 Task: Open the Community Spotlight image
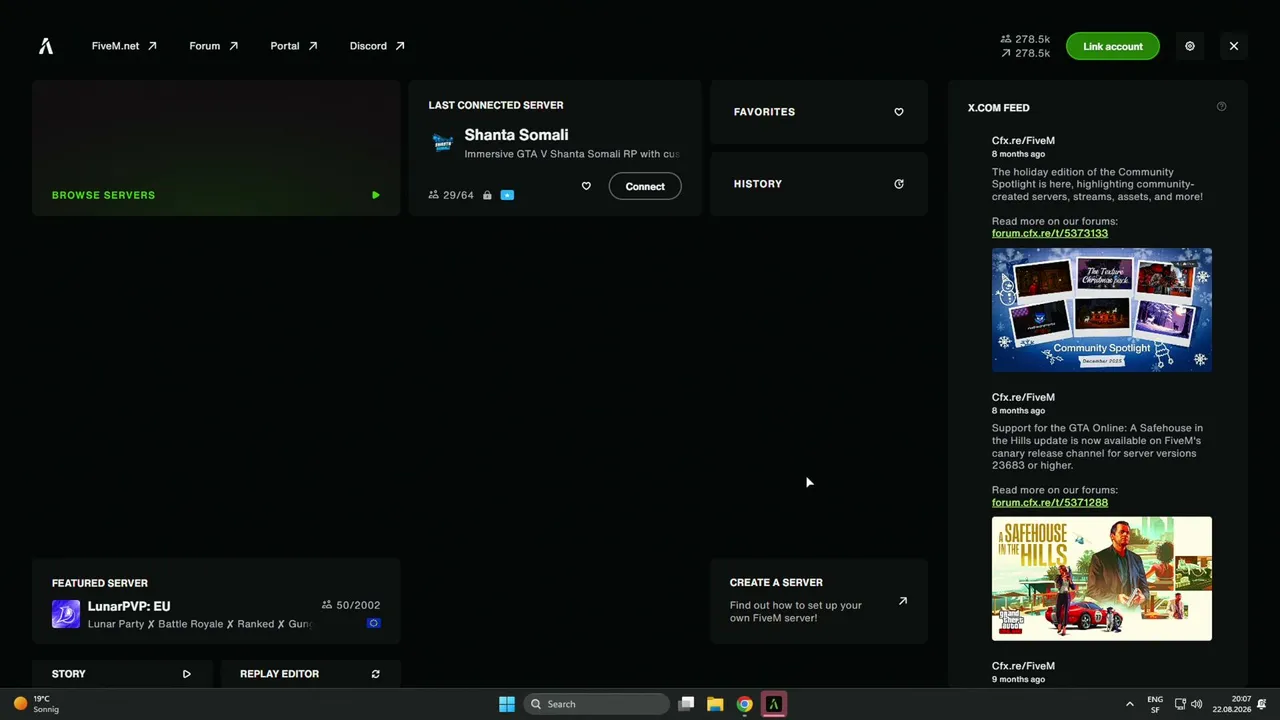pos(1102,310)
